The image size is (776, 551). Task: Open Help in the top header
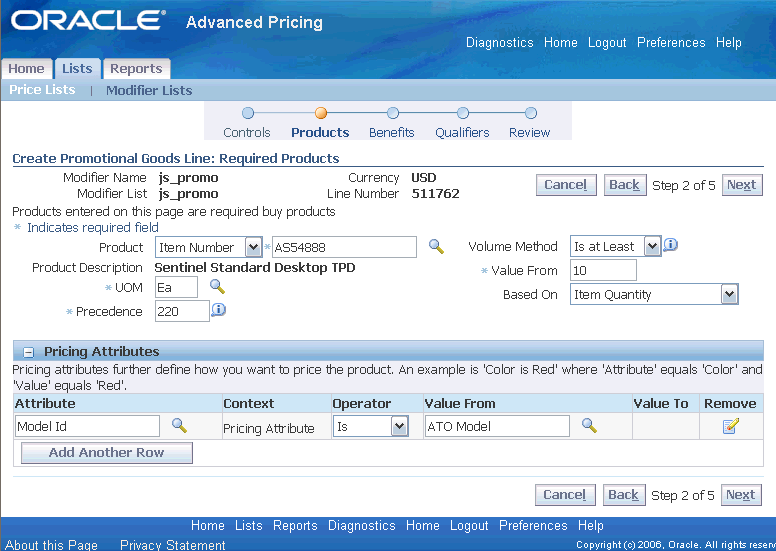728,43
